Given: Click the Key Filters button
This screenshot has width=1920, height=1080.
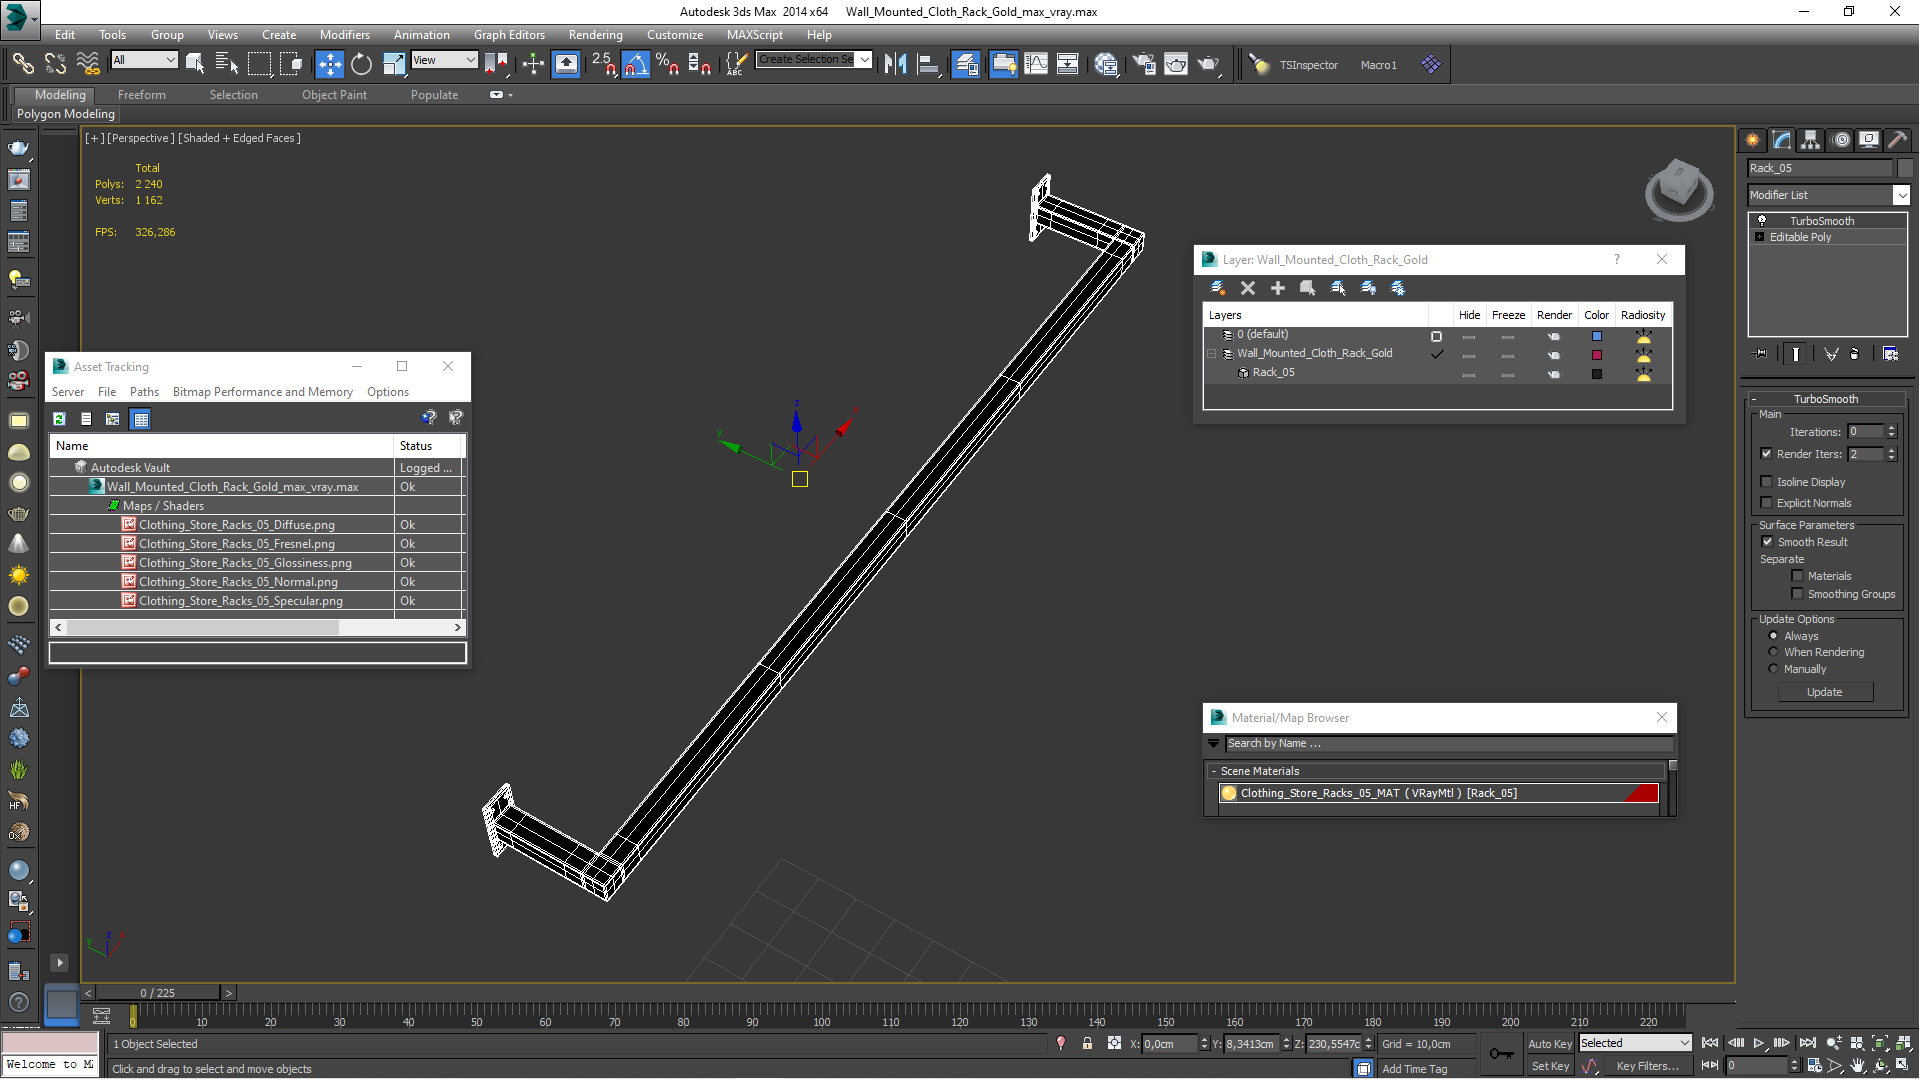Looking at the screenshot, I should [1647, 1066].
